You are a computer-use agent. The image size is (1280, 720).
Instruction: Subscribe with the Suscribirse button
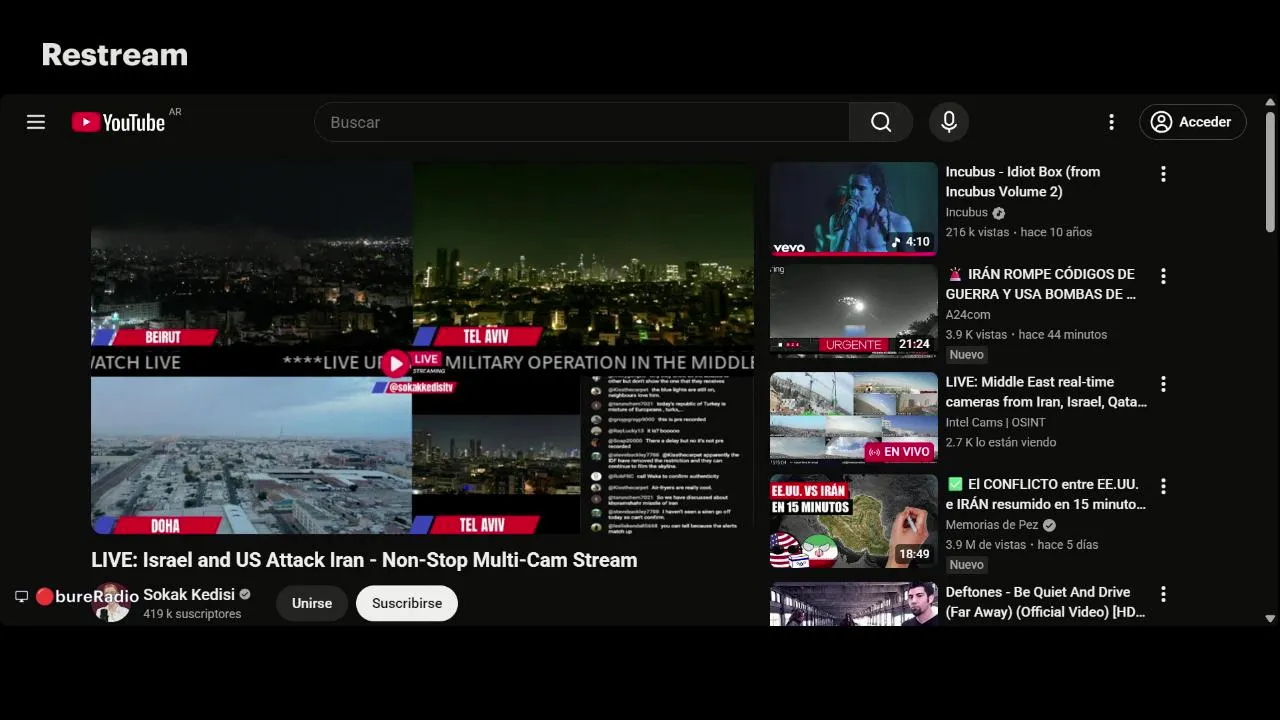click(x=407, y=603)
